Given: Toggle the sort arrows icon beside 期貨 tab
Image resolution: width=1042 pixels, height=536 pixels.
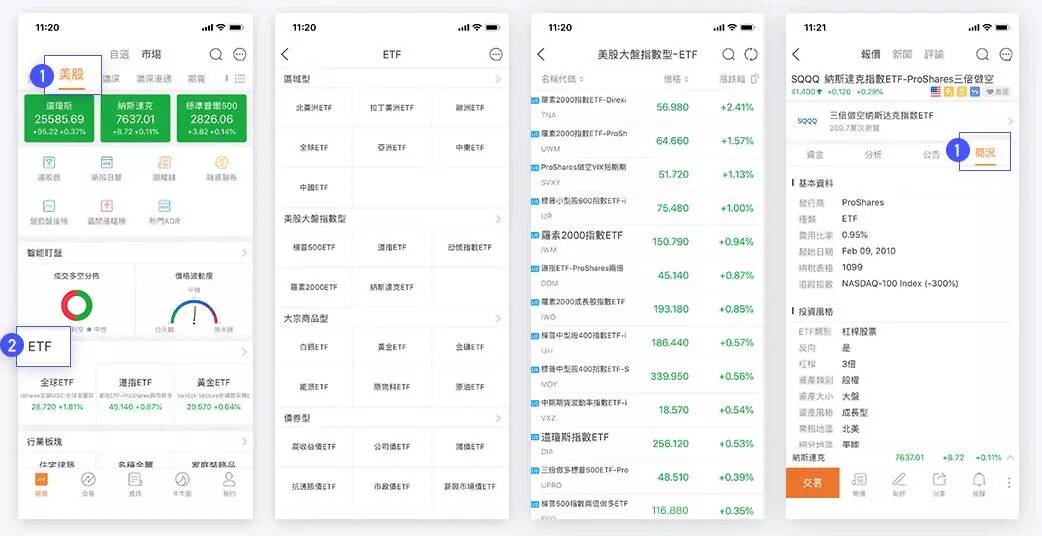Looking at the screenshot, I should coord(226,78).
